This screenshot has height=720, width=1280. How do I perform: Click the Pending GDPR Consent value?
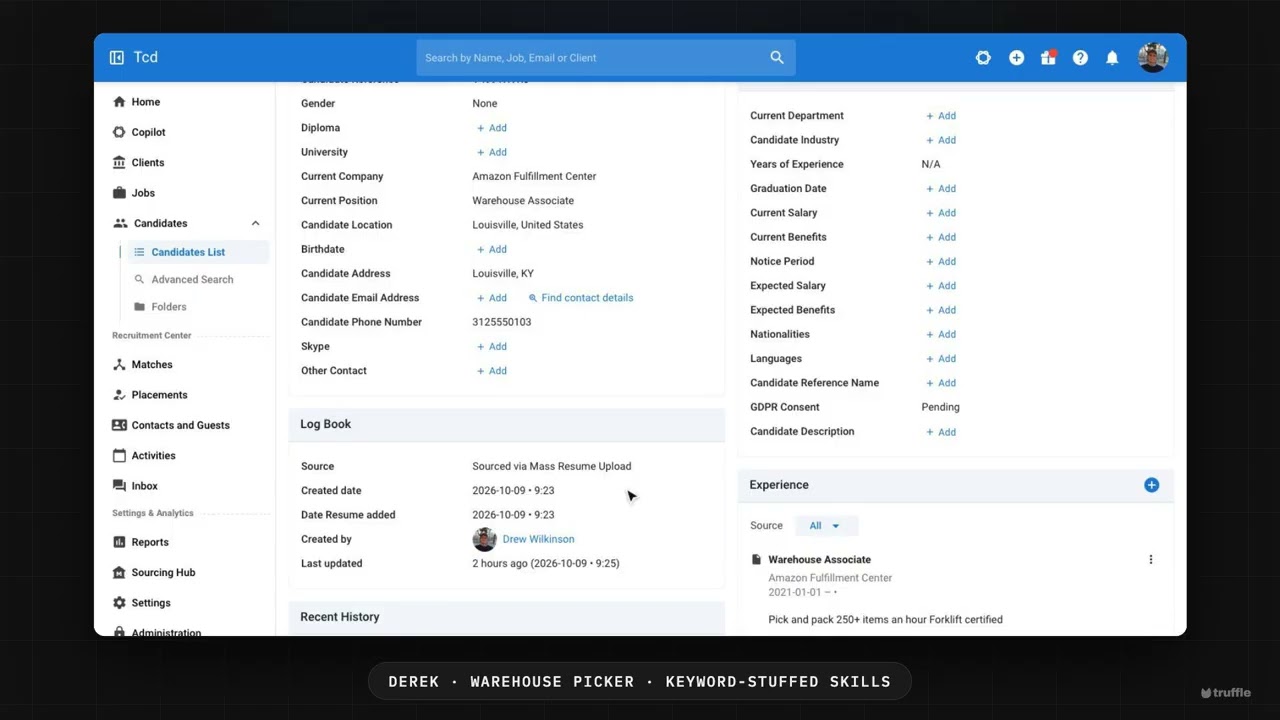tap(940, 407)
